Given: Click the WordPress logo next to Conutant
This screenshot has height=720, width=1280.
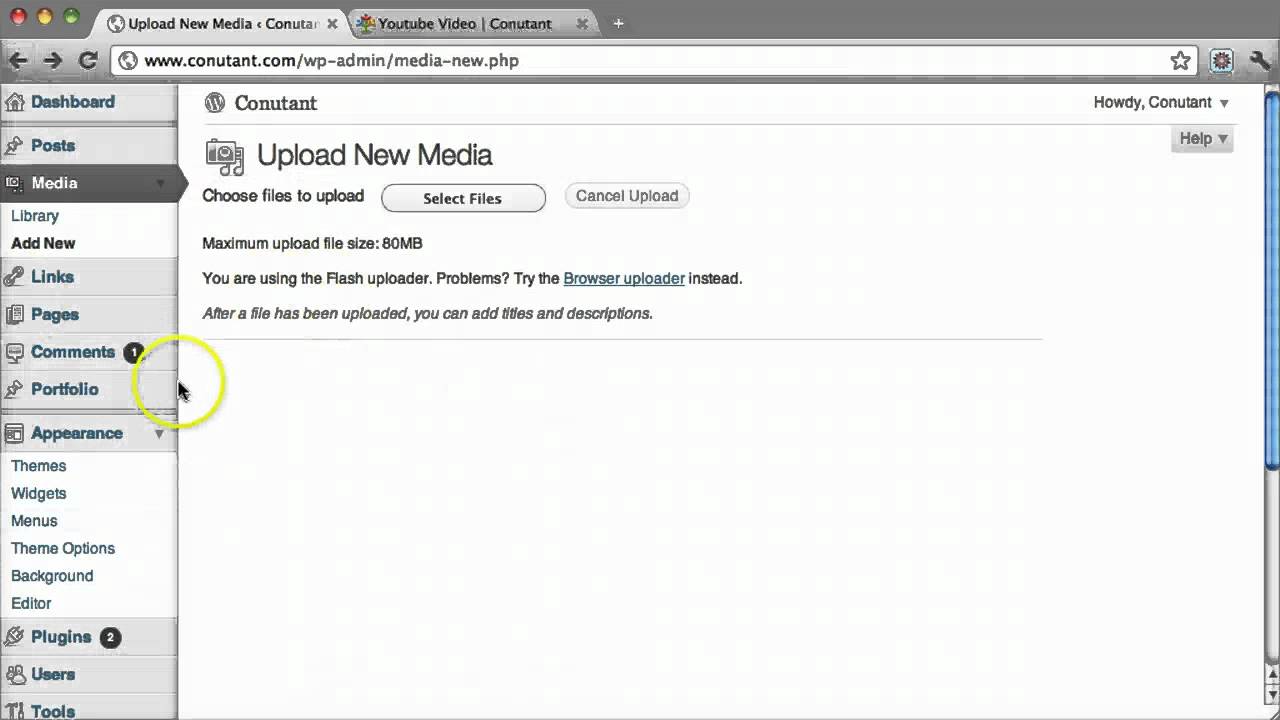Looking at the screenshot, I should (x=215, y=102).
